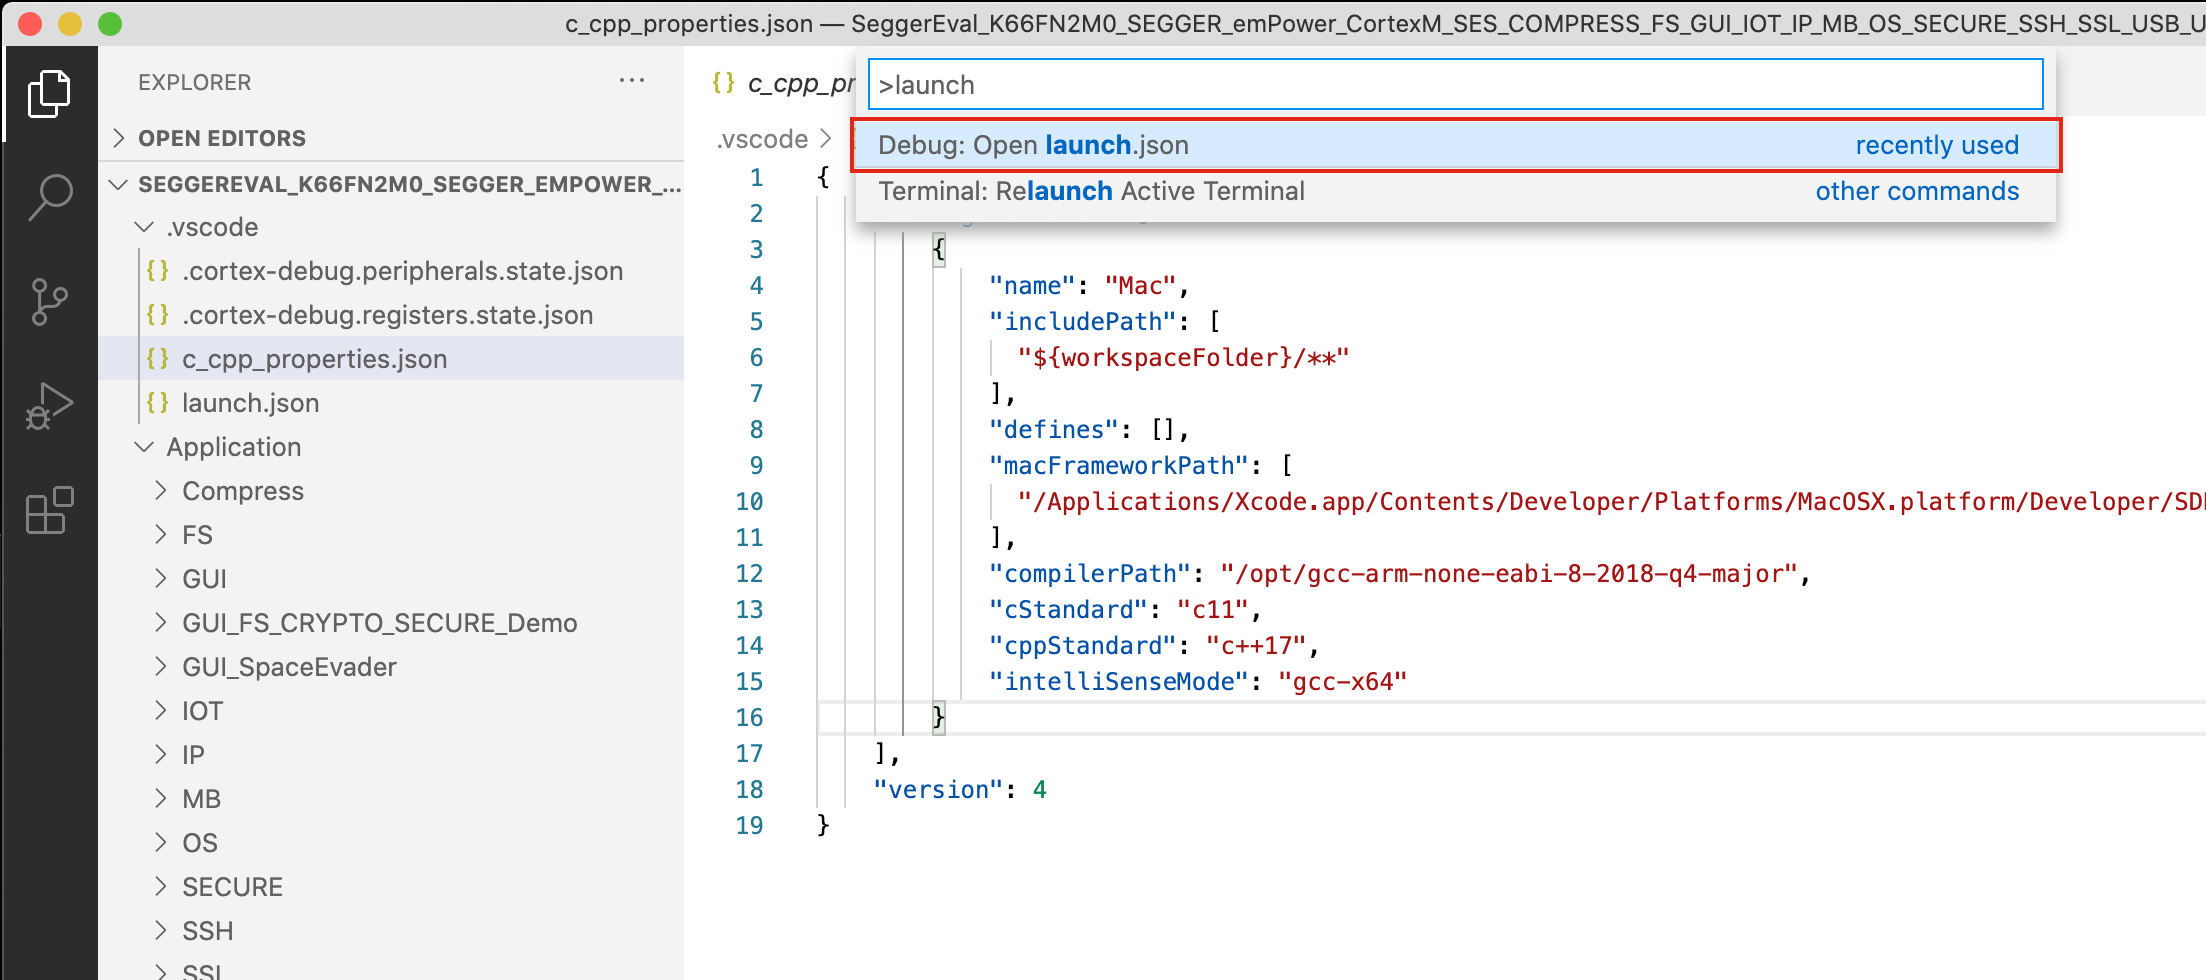
Task: Click the macOS yellow minimize window button
Action: point(70,24)
